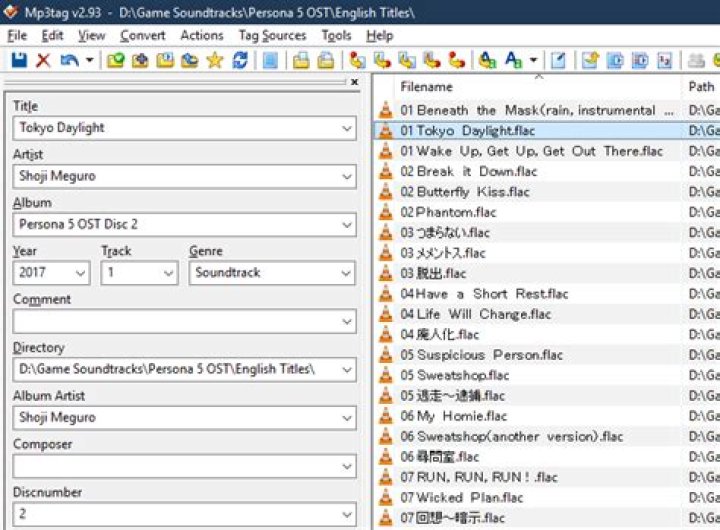Select file '02 Butterfly Kiss.flac'
This screenshot has height=530, width=720.
pyautogui.click(x=465, y=192)
